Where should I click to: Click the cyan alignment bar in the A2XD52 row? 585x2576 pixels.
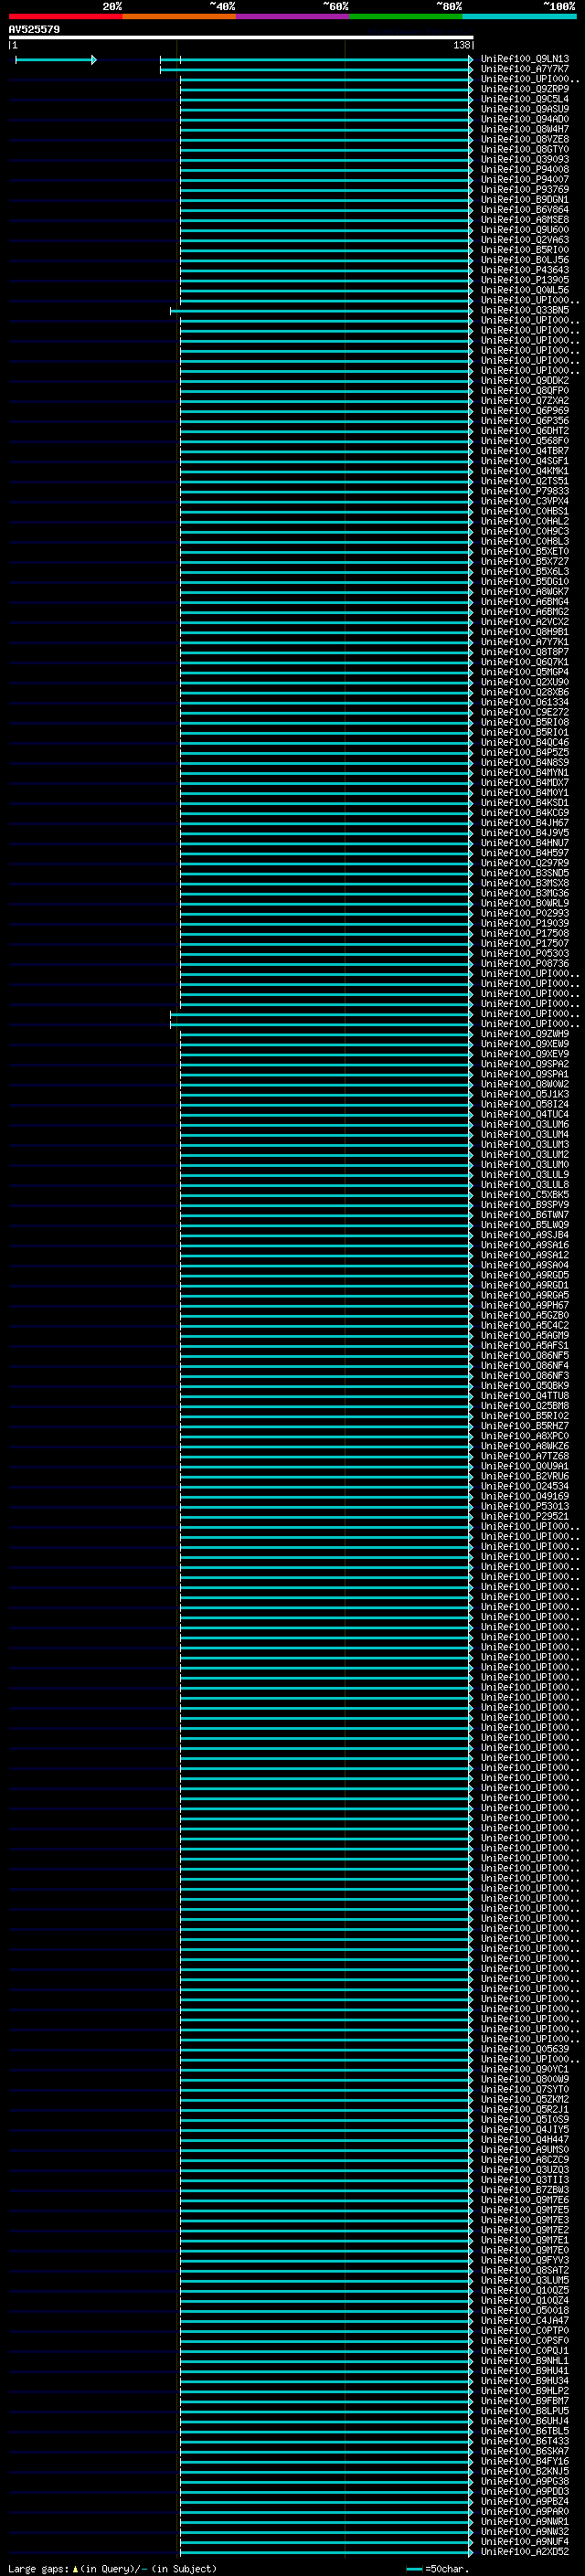point(326,2552)
